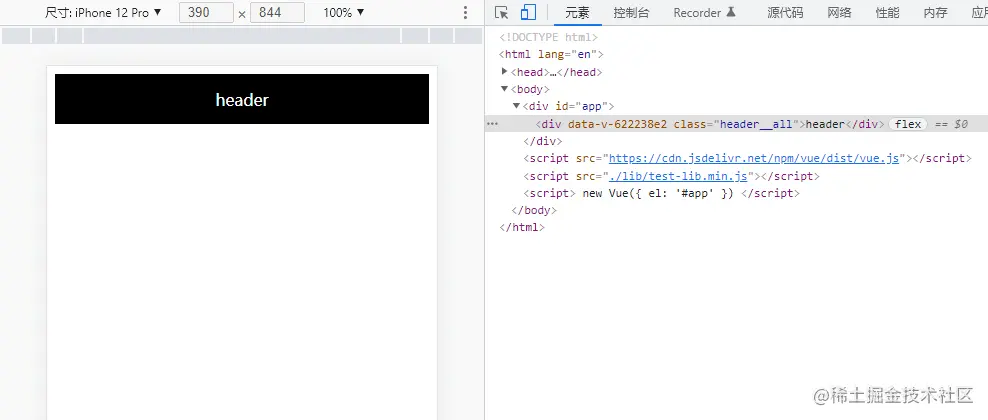The width and height of the screenshot is (988, 420).
Task: Expand the head element node
Action: coord(505,71)
